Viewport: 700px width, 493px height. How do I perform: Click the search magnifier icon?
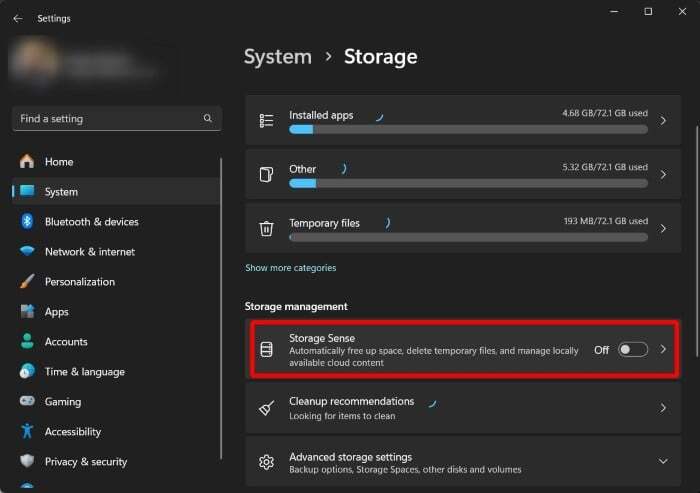208,118
